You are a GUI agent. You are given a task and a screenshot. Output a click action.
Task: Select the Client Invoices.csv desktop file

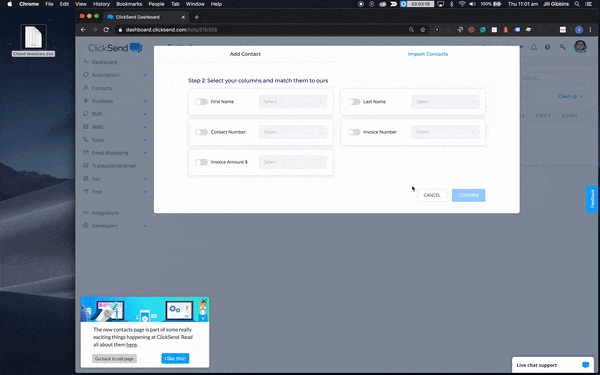click(33, 41)
